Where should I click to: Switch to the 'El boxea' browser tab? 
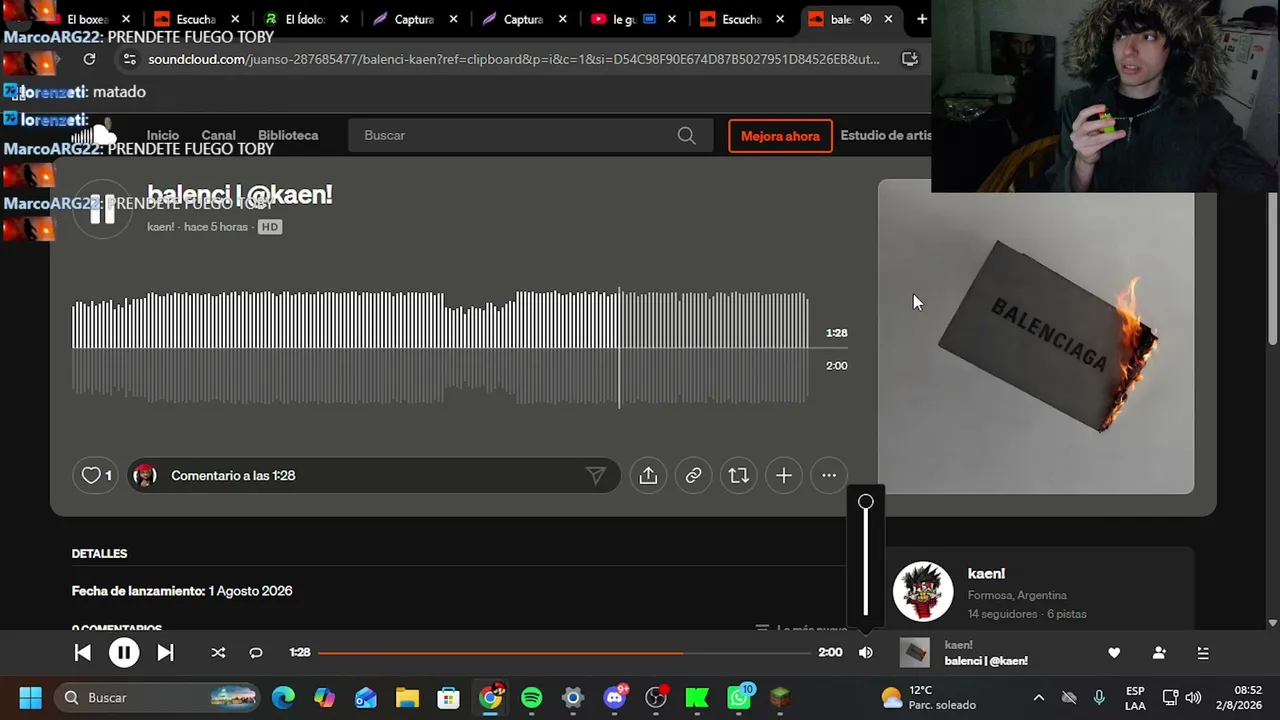[x=88, y=19]
